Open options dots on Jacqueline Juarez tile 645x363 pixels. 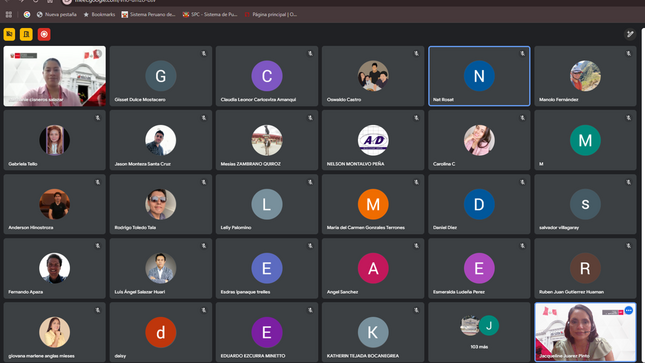(x=629, y=310)
